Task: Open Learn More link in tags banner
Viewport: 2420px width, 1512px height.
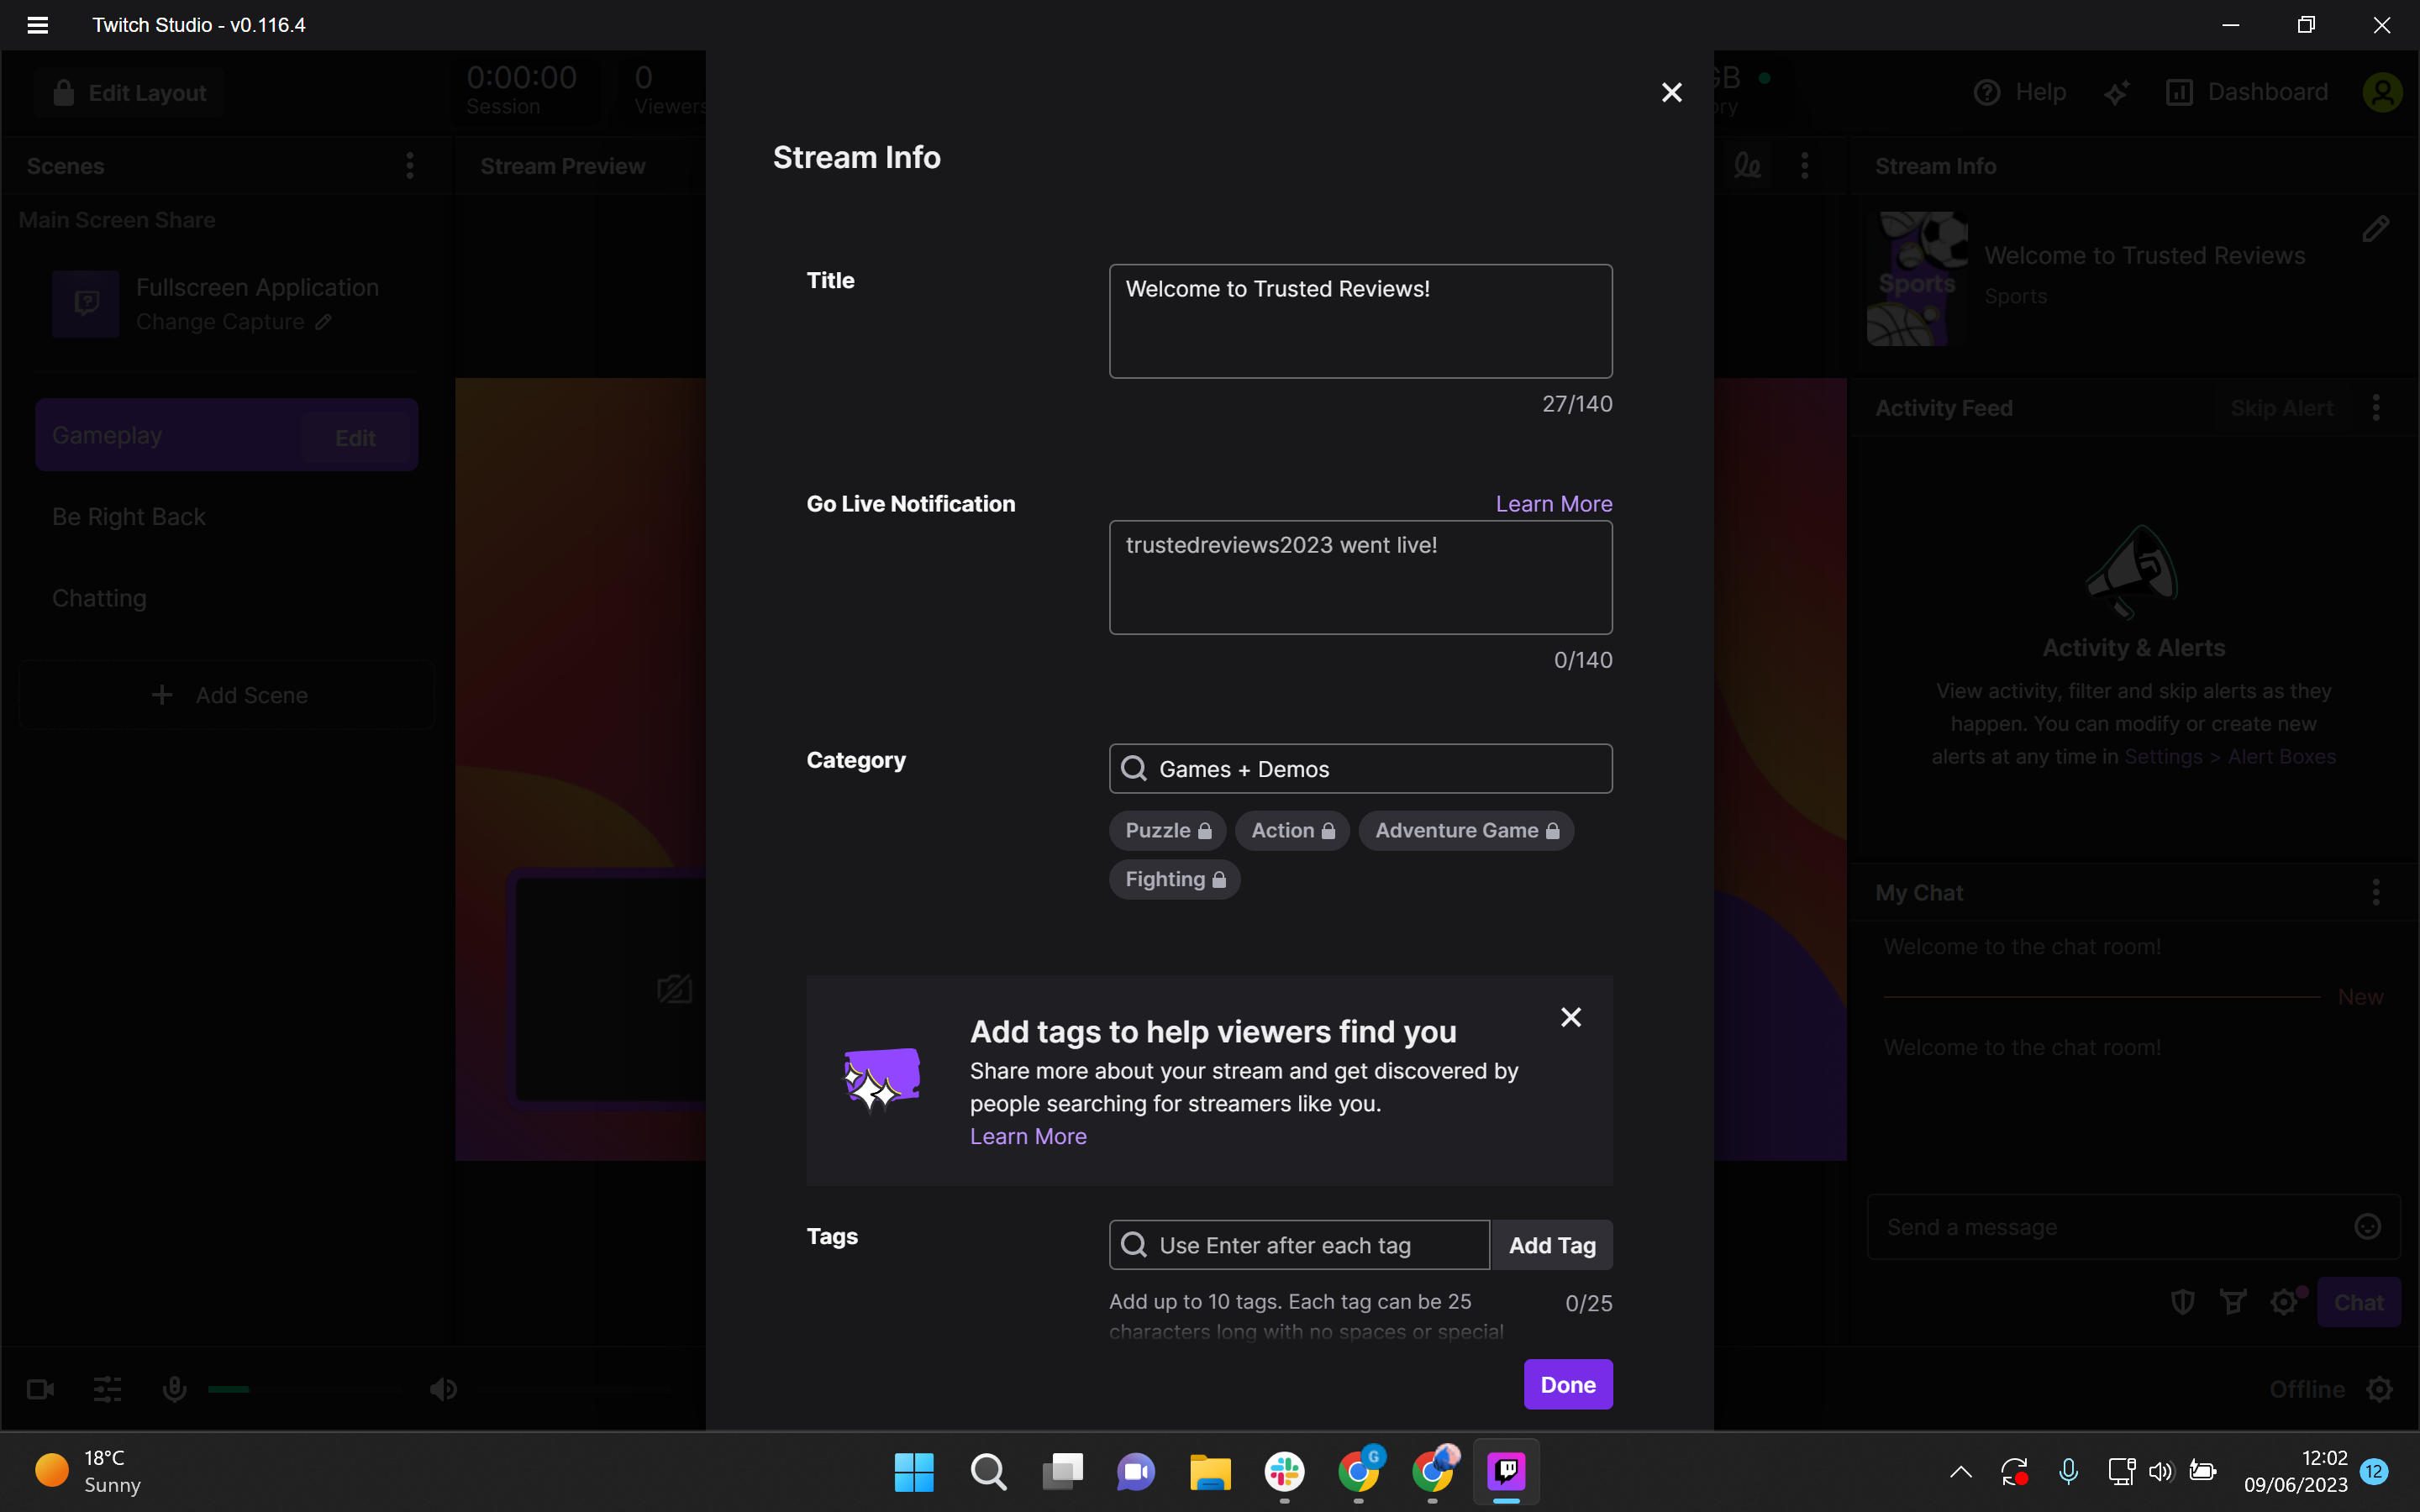Action: point(1028,1136)
